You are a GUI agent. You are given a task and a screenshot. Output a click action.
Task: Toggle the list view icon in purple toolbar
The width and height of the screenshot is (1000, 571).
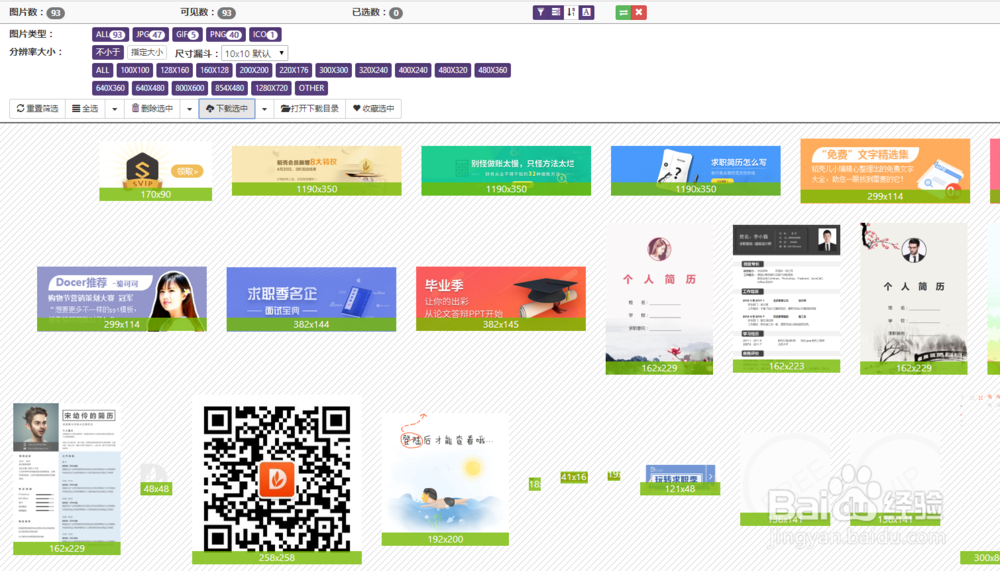555,12
